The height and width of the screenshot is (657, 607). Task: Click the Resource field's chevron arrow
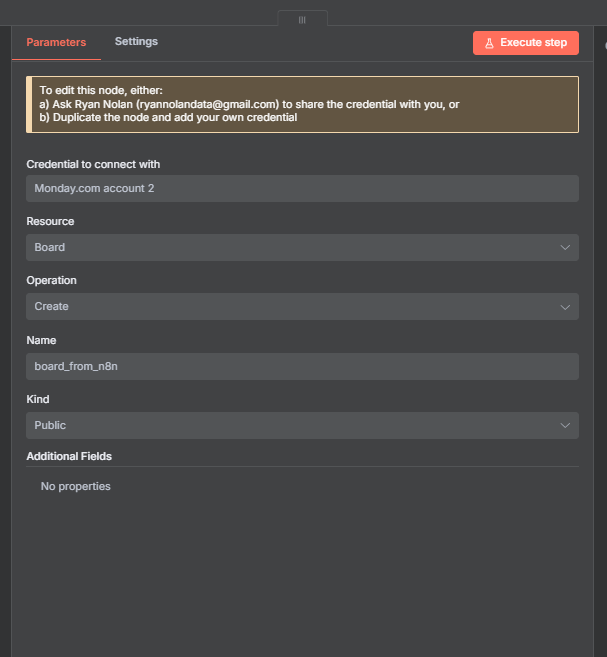tap(565, 248)
